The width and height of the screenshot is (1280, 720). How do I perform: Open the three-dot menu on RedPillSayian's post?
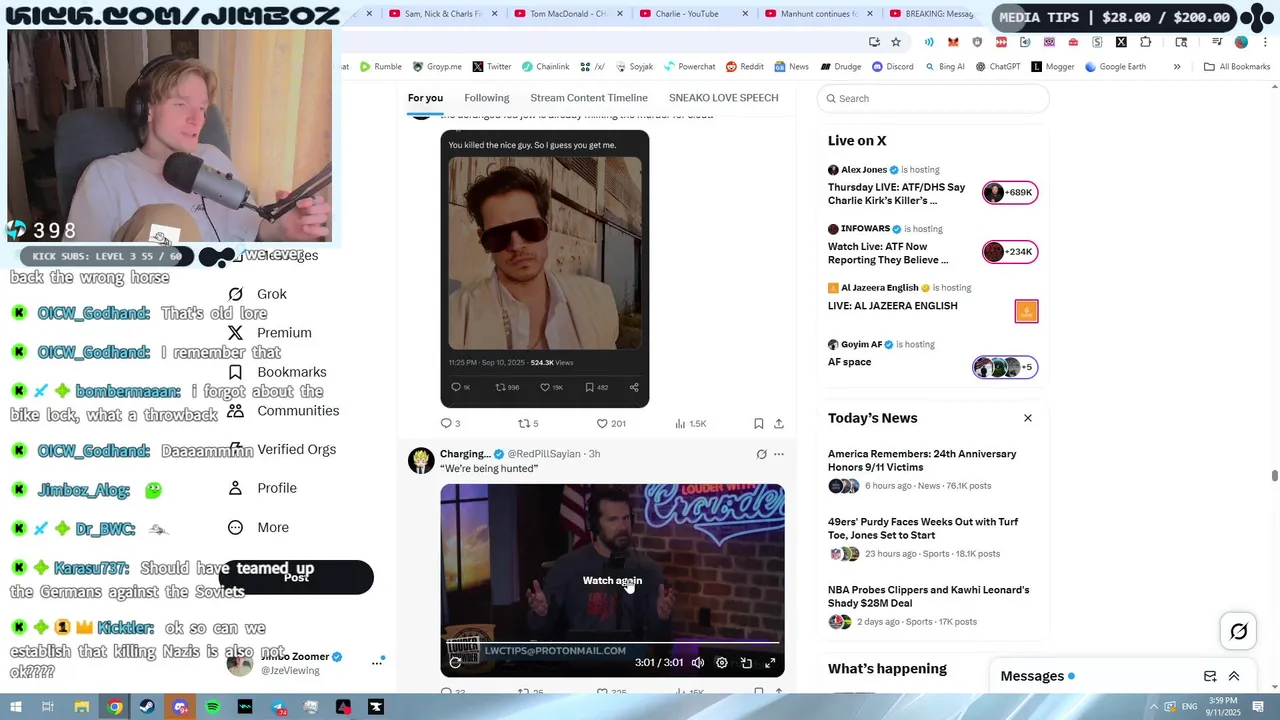(x=779, y=454)
